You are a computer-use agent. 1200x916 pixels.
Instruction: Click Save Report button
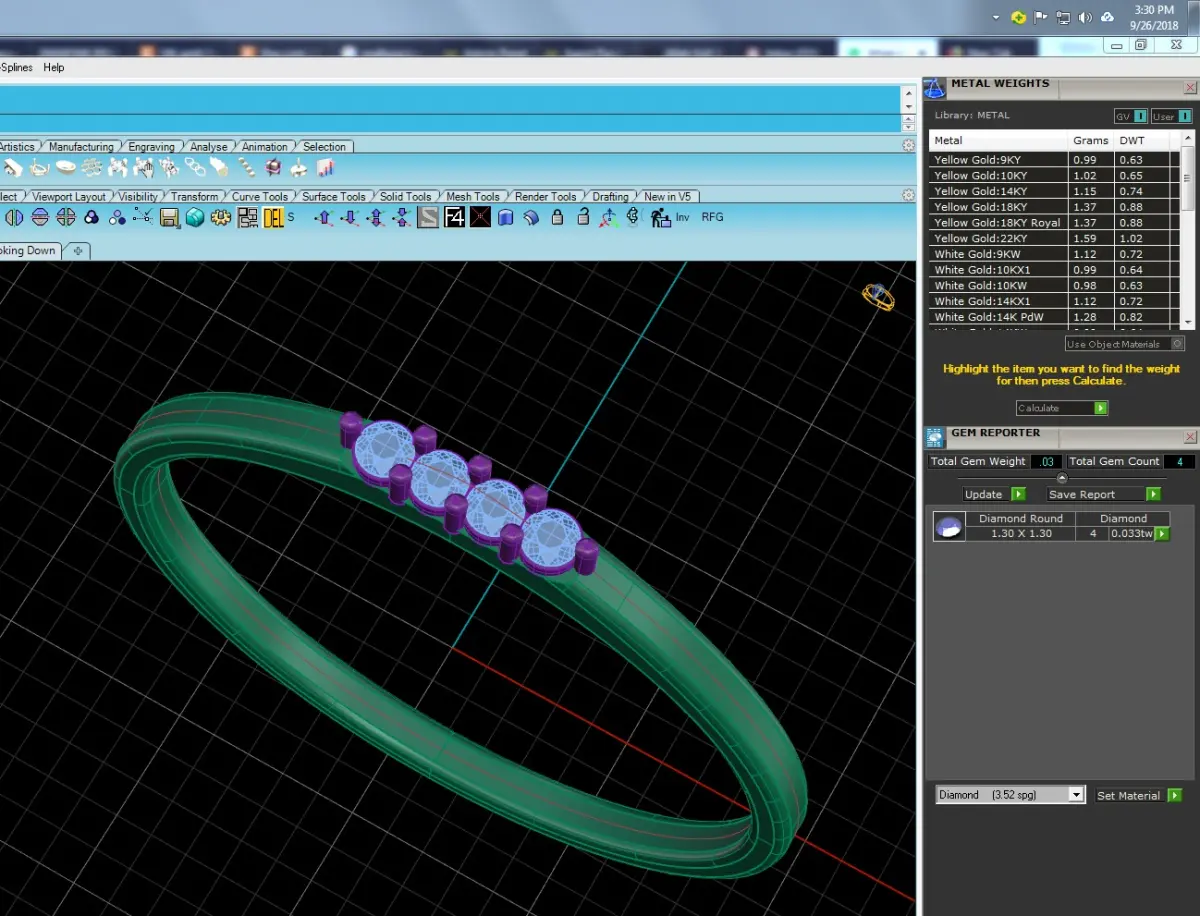pyautogui.click(x=1103, y=494)
